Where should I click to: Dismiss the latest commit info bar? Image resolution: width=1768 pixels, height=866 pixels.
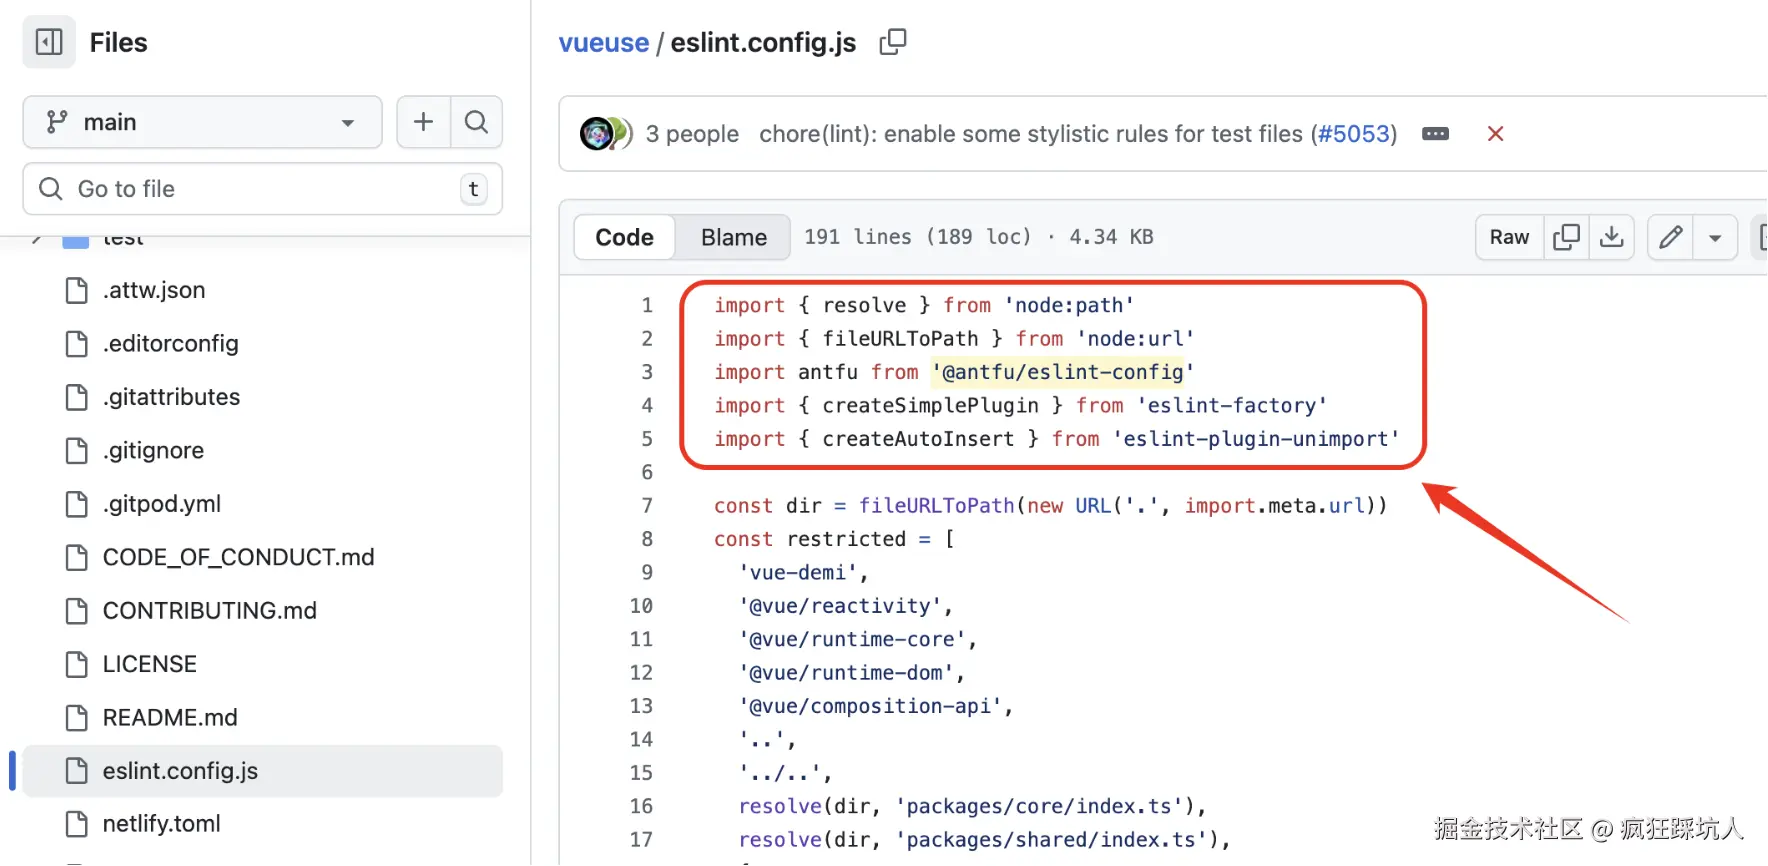pyautogui.click(x=1496, y=134)
